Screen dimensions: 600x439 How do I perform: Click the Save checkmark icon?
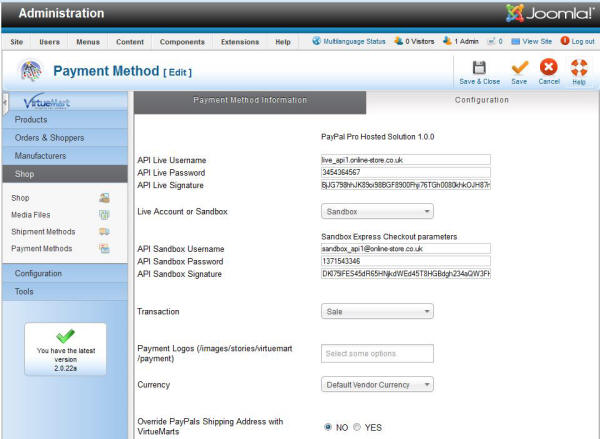click(x=519, y=68)
